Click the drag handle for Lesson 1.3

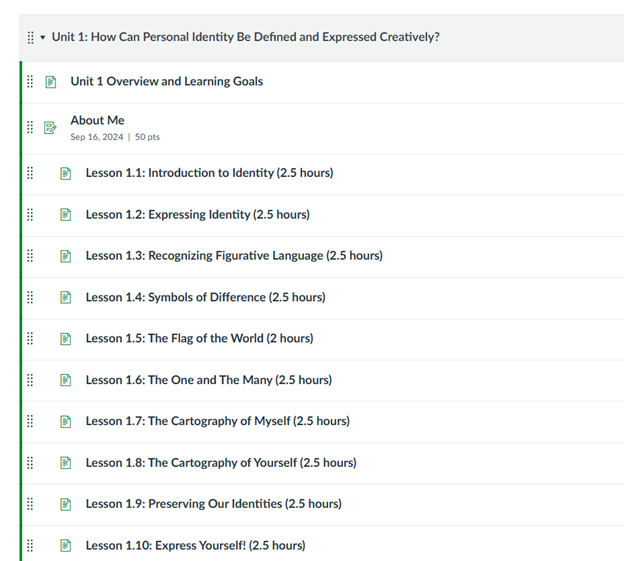(30, 256)
